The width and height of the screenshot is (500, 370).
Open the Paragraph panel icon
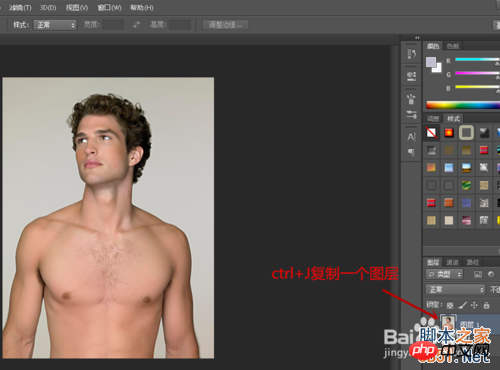pyautogui.click(x=412, y=152)
